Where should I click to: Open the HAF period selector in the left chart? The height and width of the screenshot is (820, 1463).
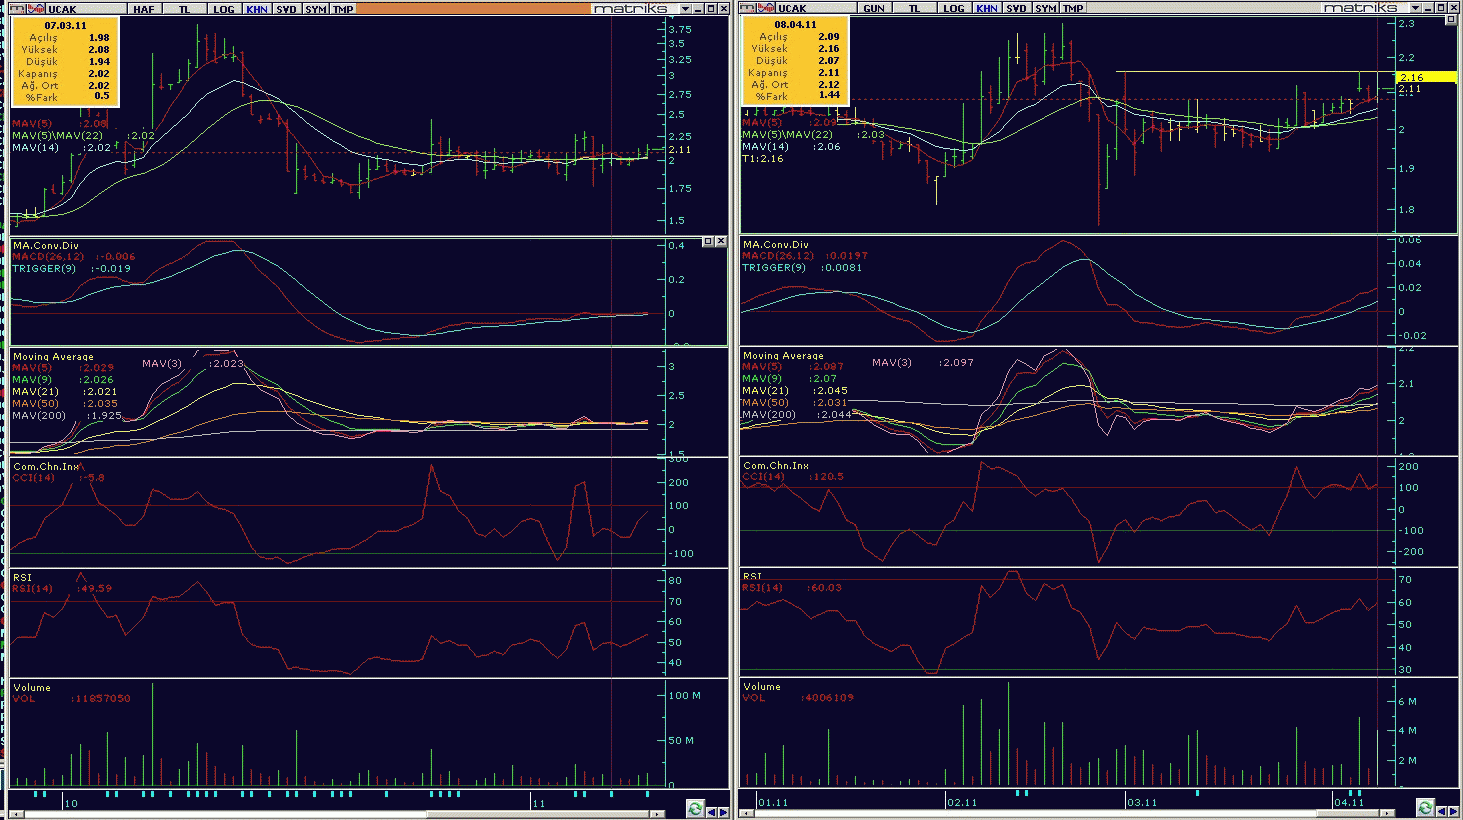144,9
